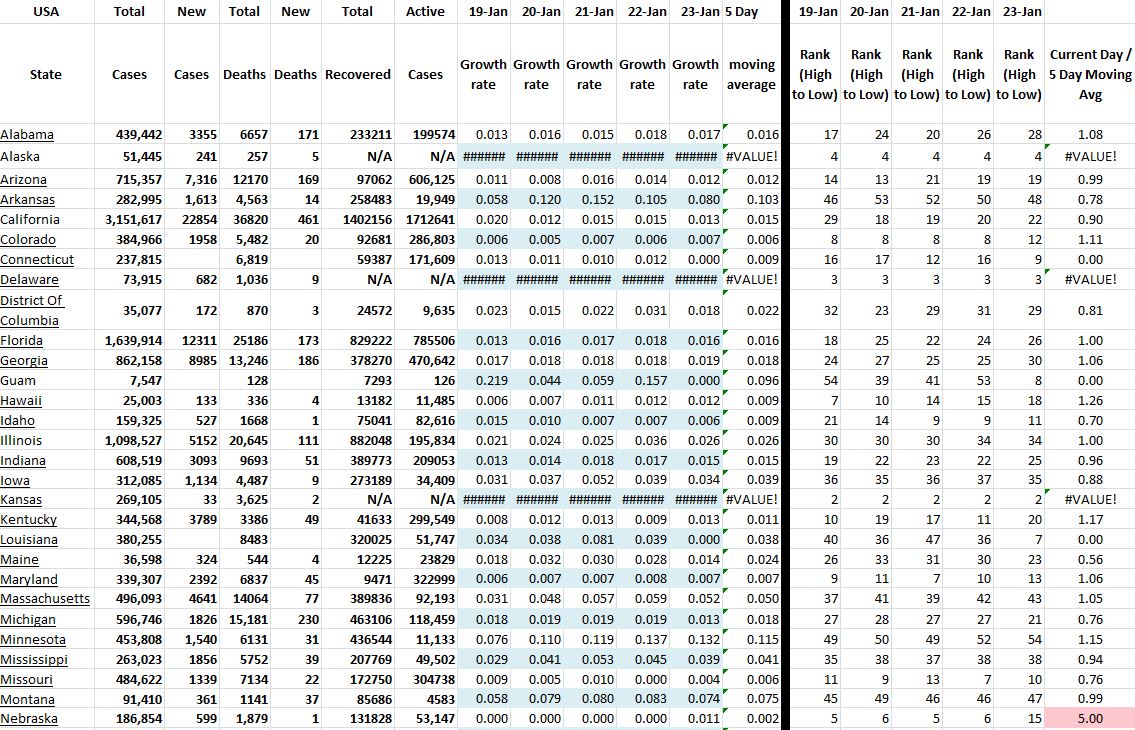The image size is (1135, 730).
Task: Select the 5 Day moving average header
Action: point(751,75)
